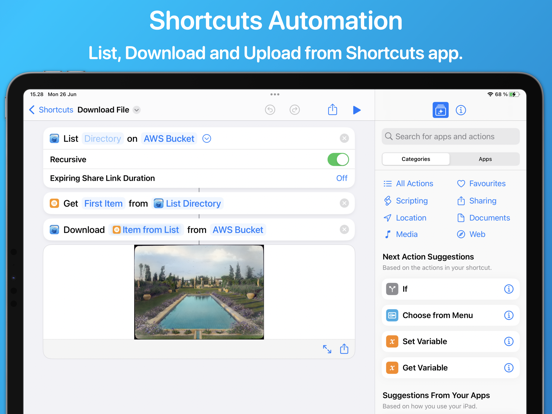552x414 pixels.
Task: Show info for Set Variable
Action: coord(509,341)
